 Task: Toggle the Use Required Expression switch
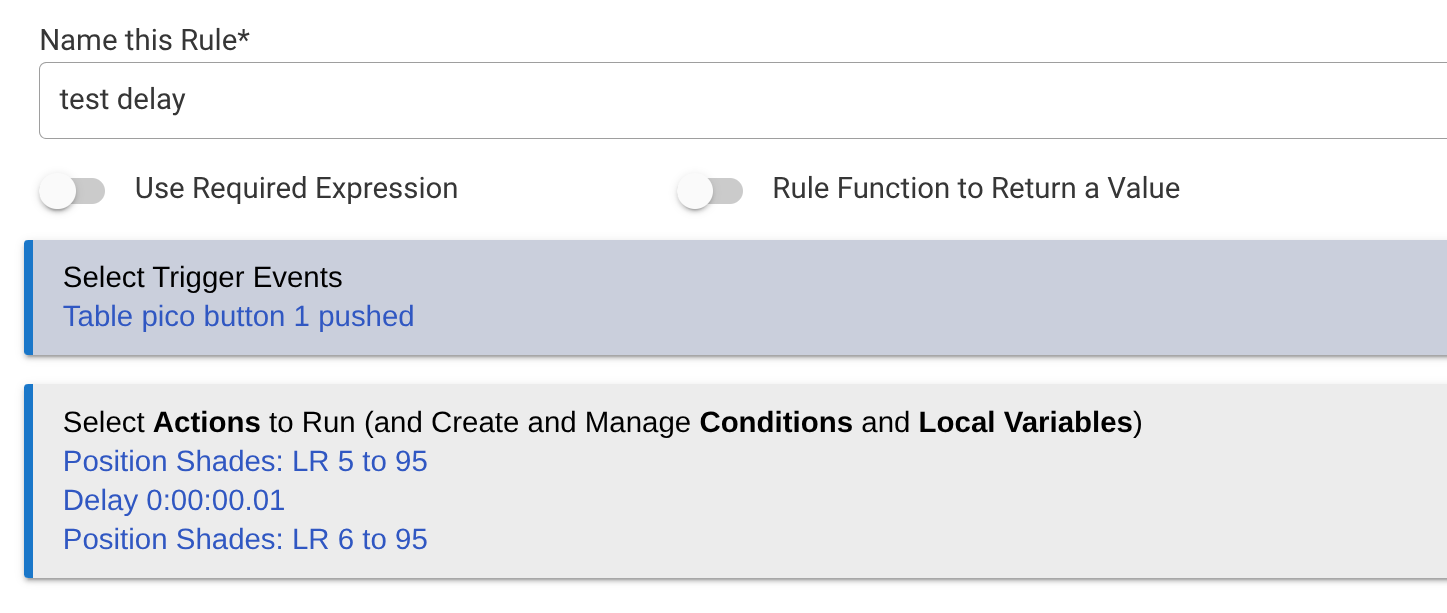click(72, 190)
